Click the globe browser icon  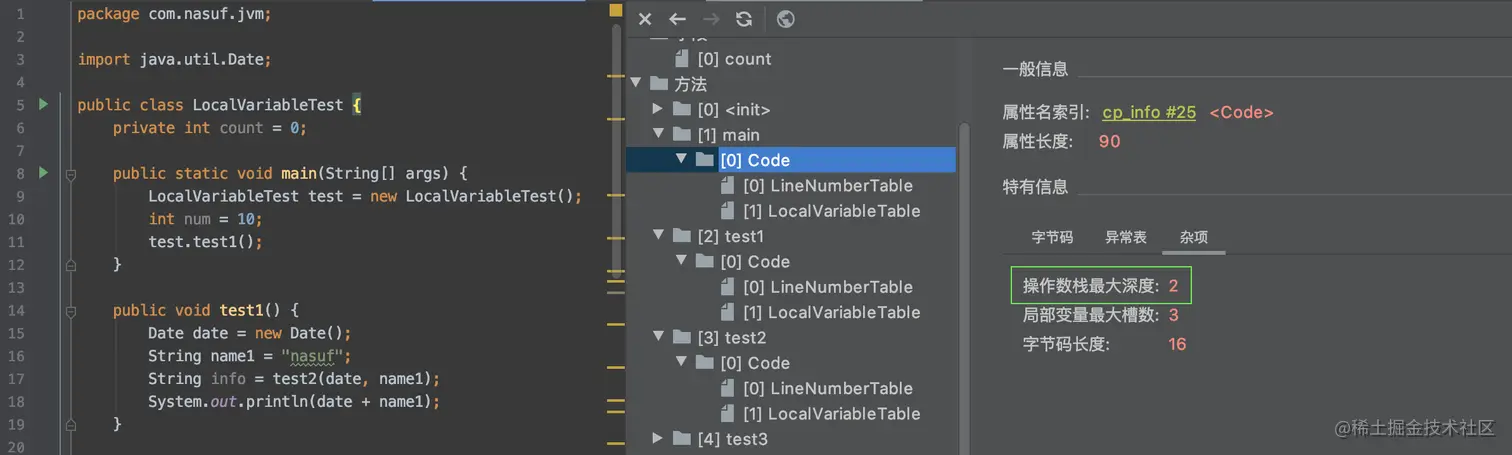[786, 19]
